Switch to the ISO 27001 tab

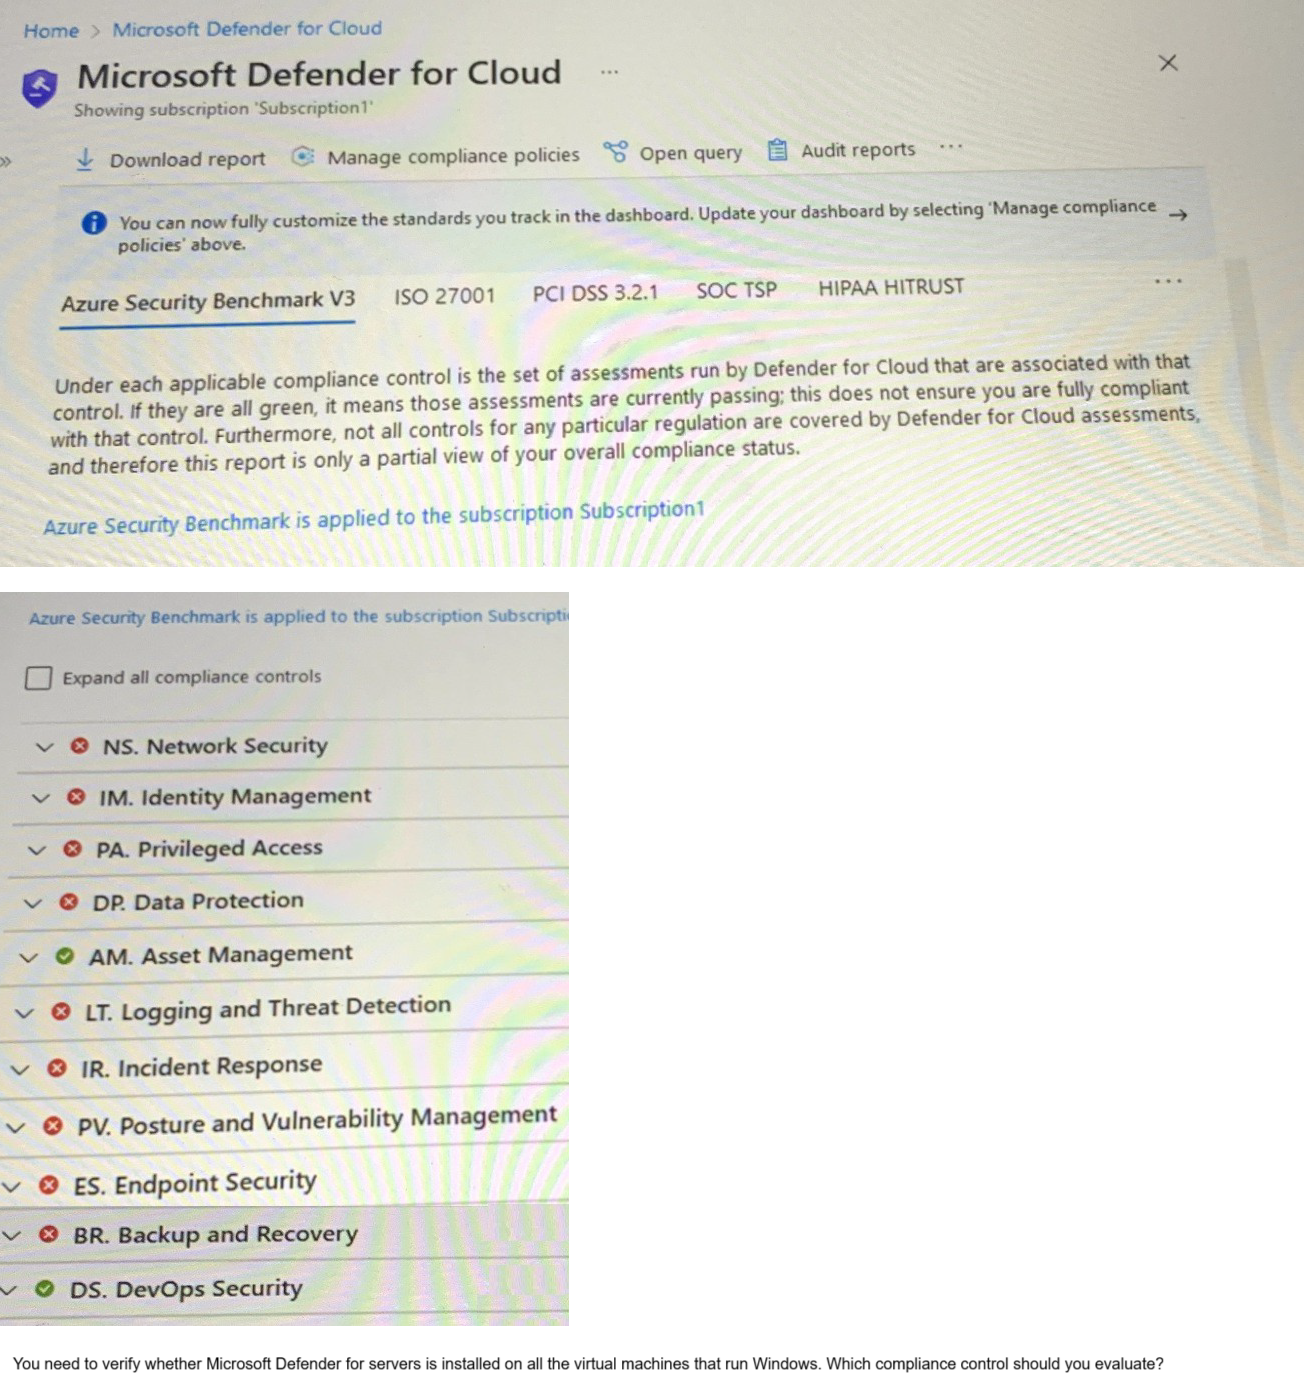pyautogui.click(x=444, y=296)
